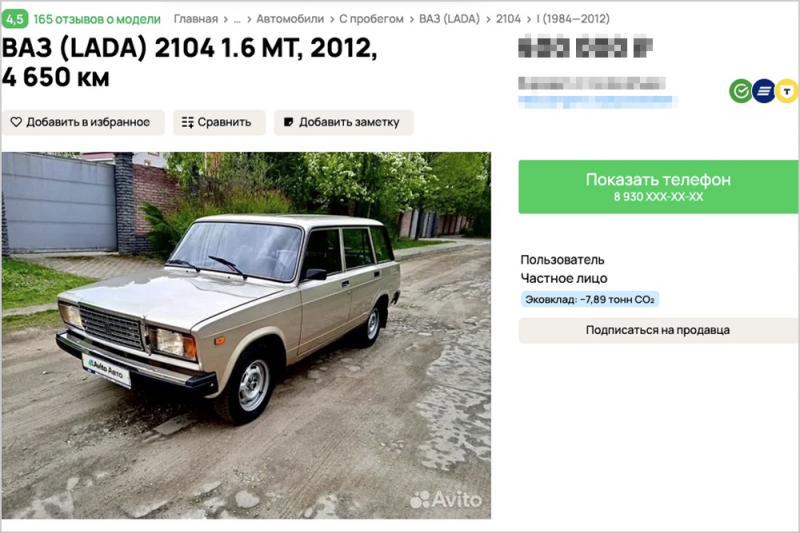
Task: Click the Avito watermark on the photo
Action: [x=445, y=500]
